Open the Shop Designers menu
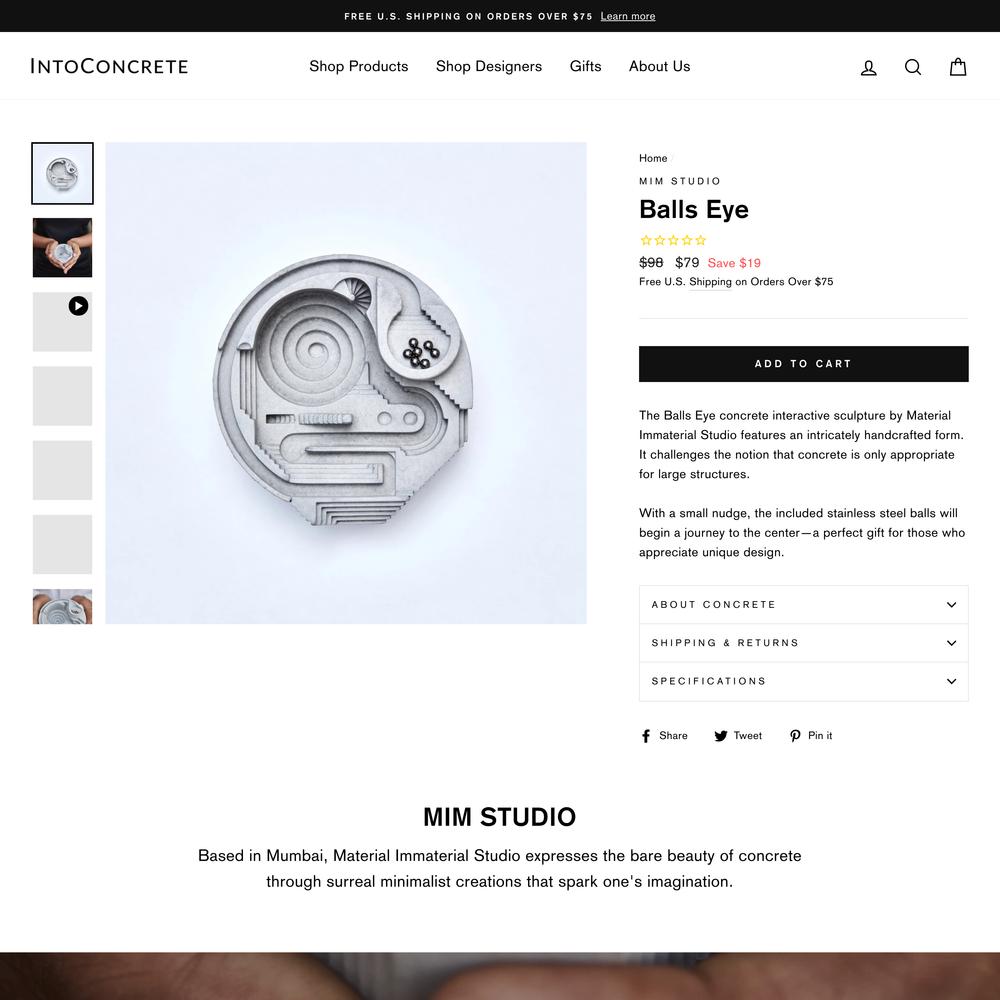This screenshot has width=1000, height=1000. click(489, 66)
